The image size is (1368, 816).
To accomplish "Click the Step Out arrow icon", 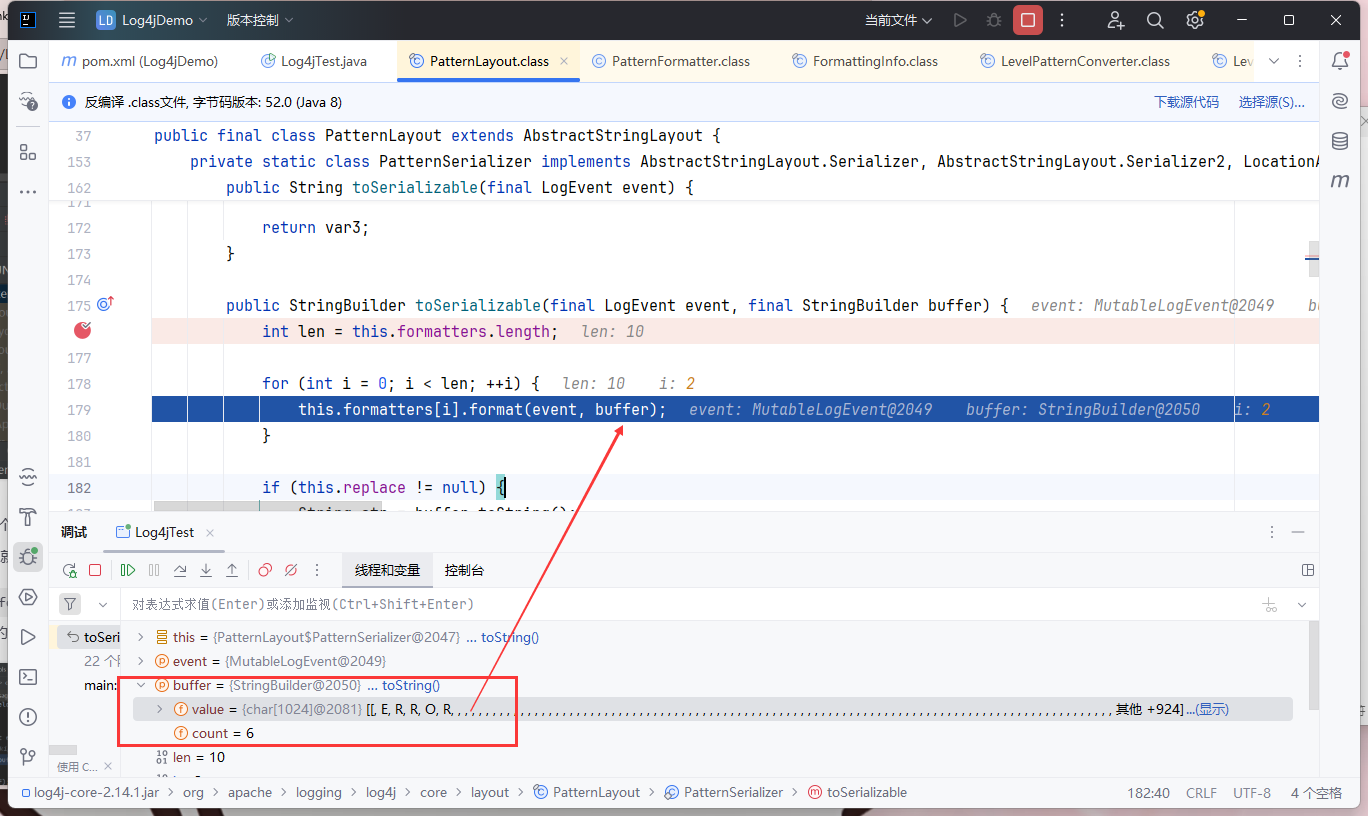I will (x=232, y=570).
